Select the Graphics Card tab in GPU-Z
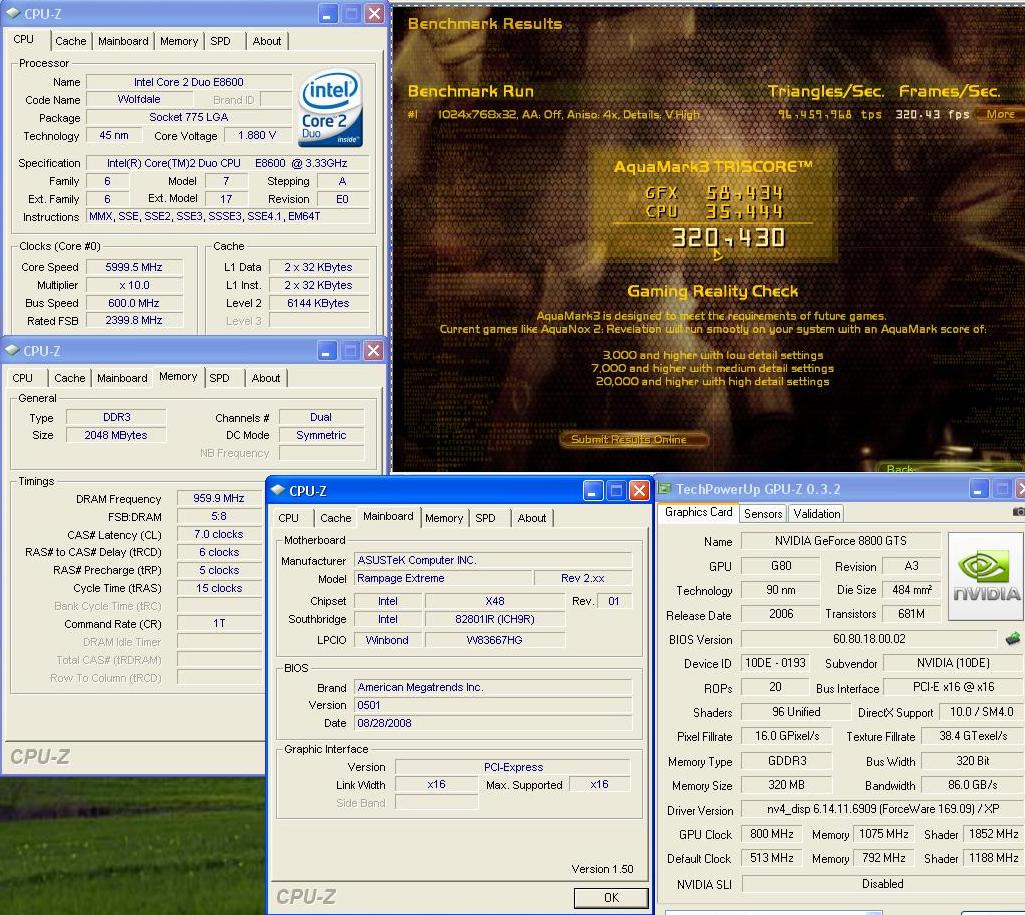This screenshot has height=915, width=1025. pyautogui.click(x=698, y=512)
